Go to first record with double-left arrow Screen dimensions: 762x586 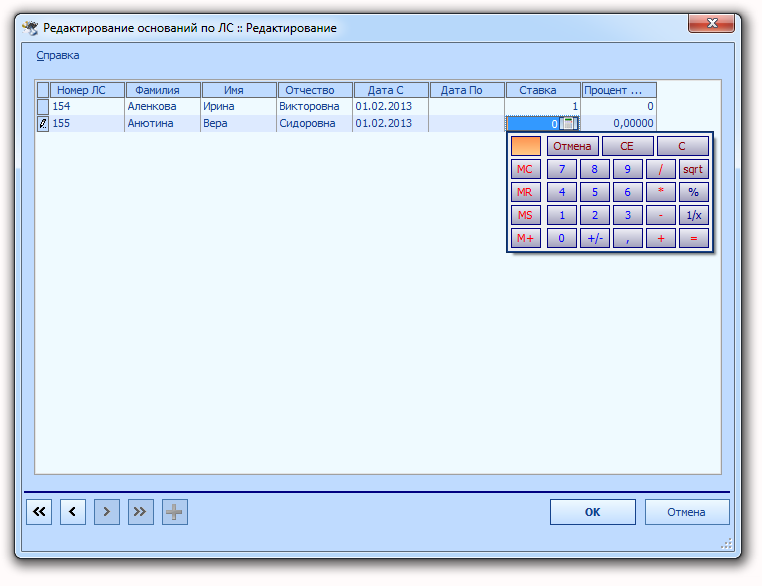pyautogui.click(x=39, y=512)
